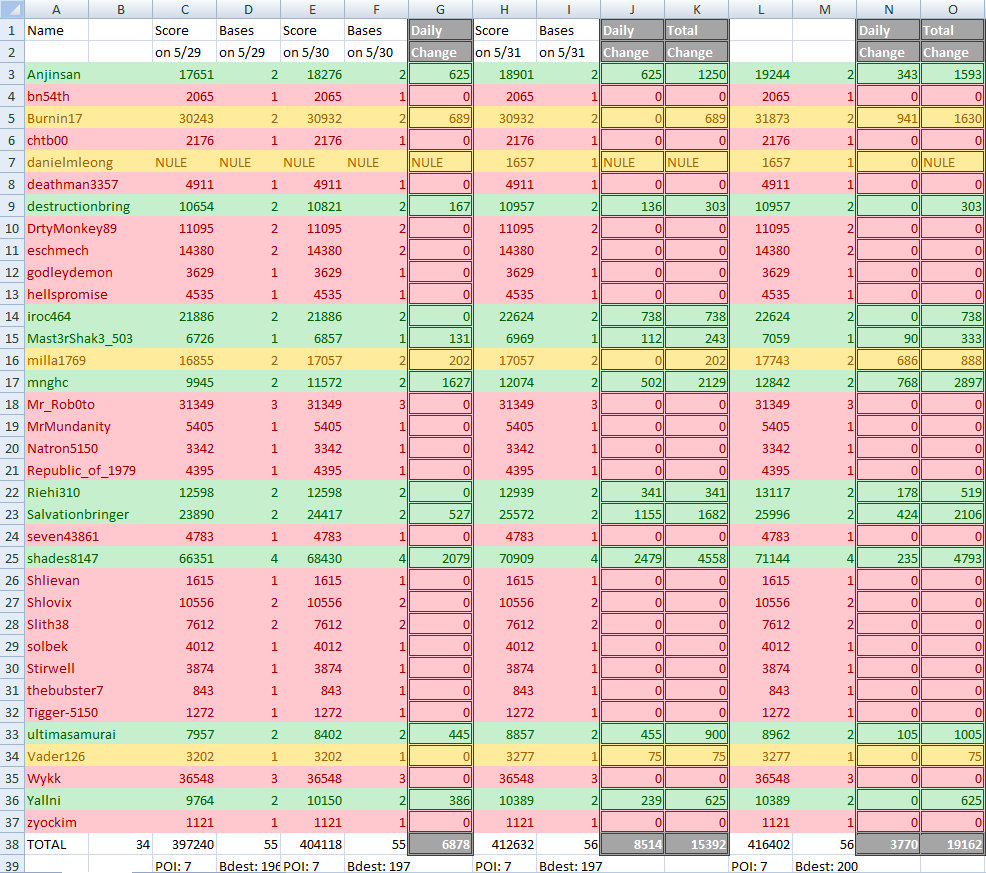Click the 6878 daily change total
This screenshot has height=873, width=986.
pos(440,844)
